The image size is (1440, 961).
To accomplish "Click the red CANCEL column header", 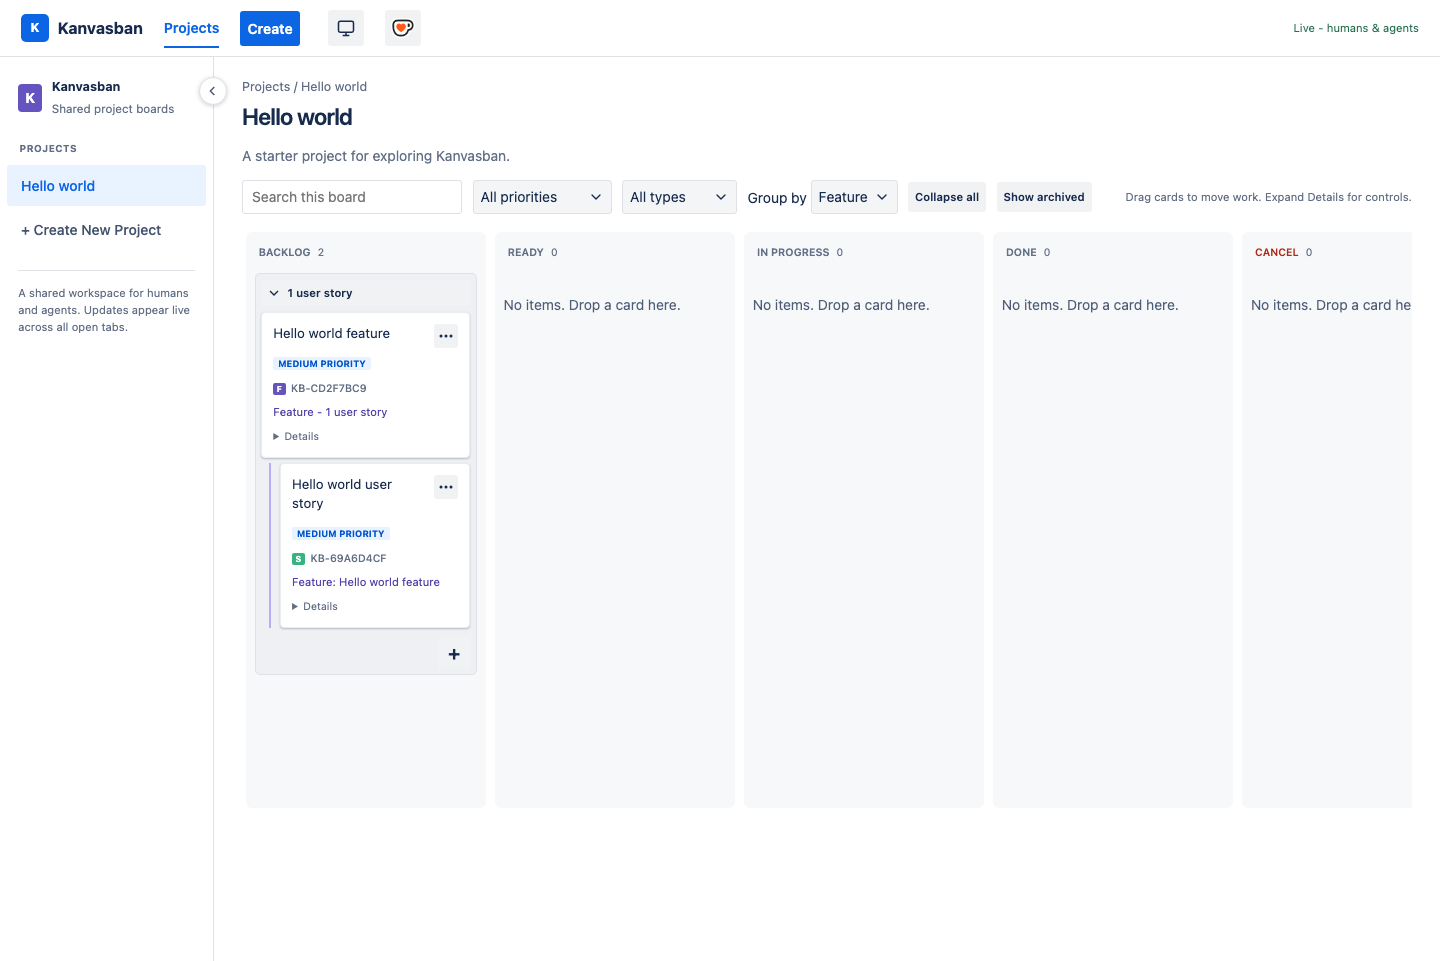I will (x=1276, y=253).
